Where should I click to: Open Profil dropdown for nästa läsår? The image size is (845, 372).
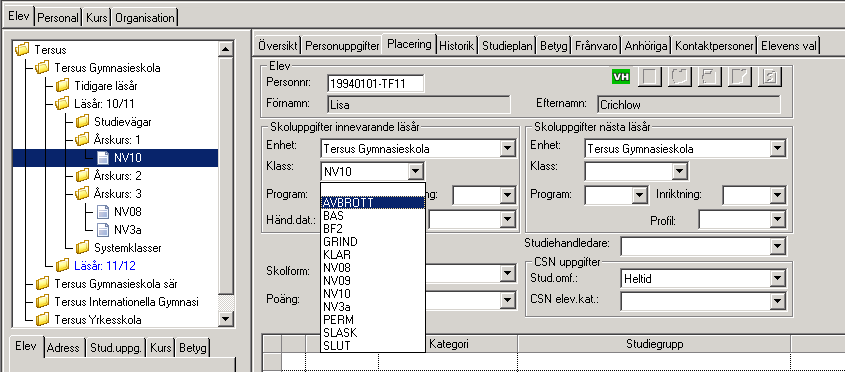(x=777, y=219)
